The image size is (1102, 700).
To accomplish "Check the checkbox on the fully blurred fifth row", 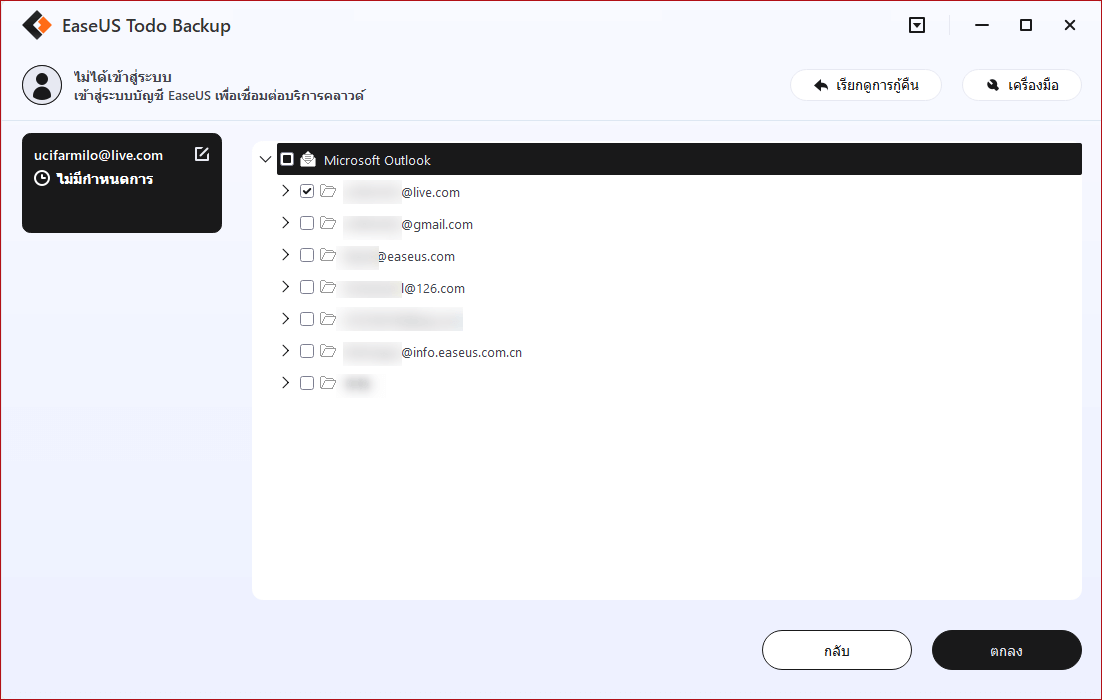I will pos(306,319).
